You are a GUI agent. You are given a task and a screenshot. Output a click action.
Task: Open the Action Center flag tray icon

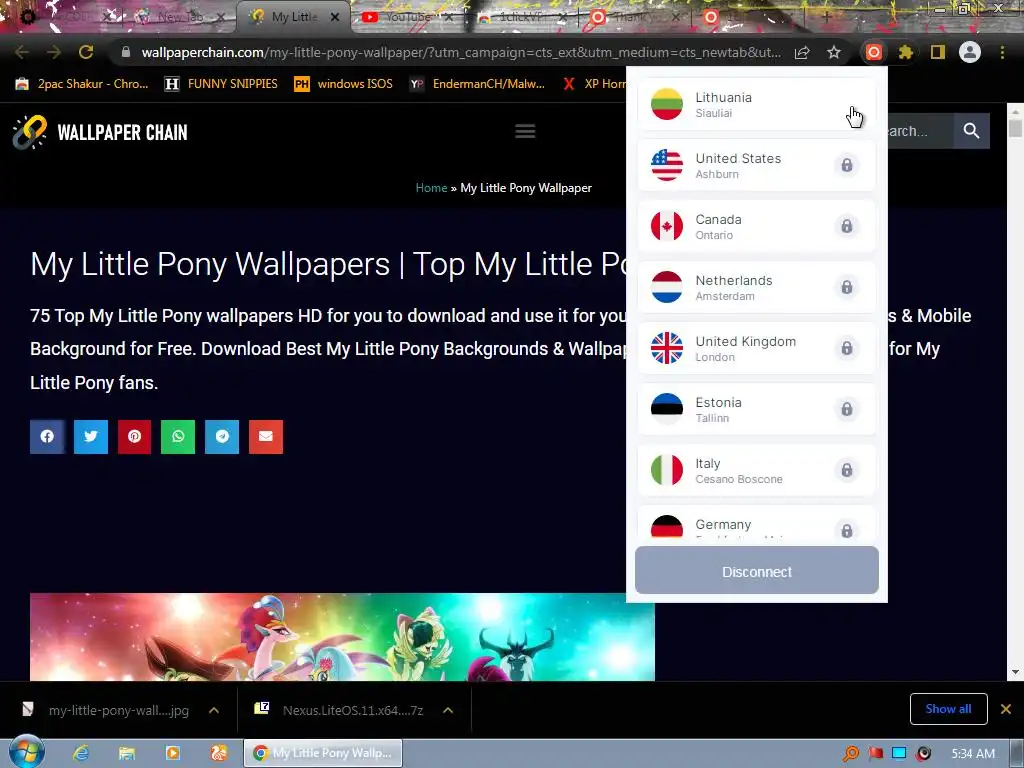click(876, 754)
